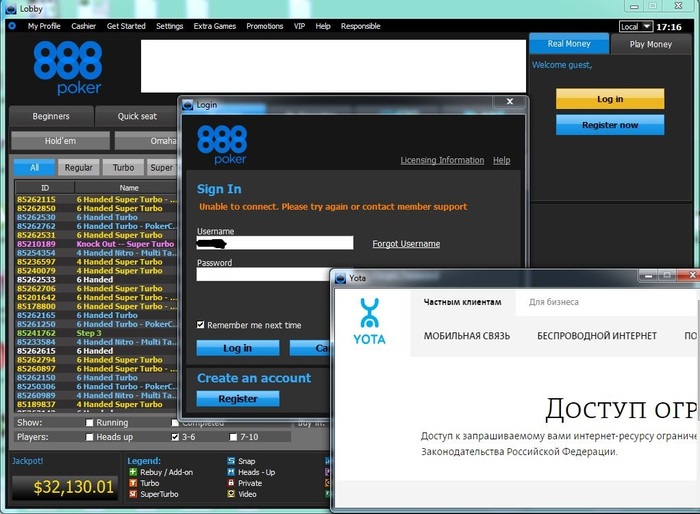Open the Responsible menu
The width and height of the screenshot is (700, 514).
tap(361, 26)
